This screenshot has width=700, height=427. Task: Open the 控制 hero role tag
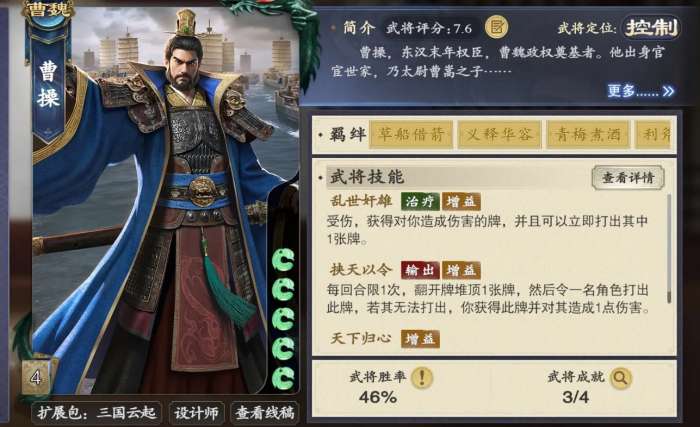click(x=652, y=28)
